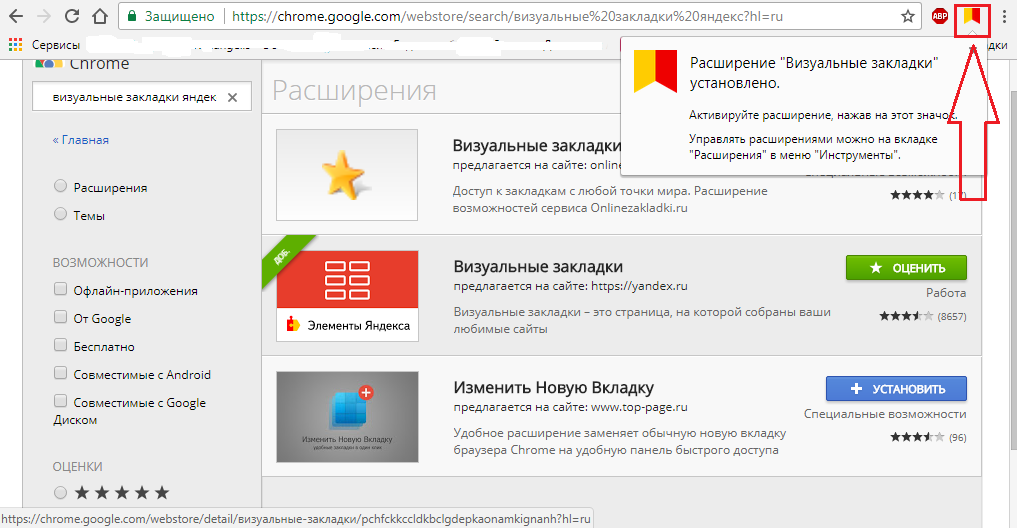Viewport: 1017px width, 528px height.
Task: Go back with the browser back arrow
Action: pyautogui.click(x=16, y=16)
